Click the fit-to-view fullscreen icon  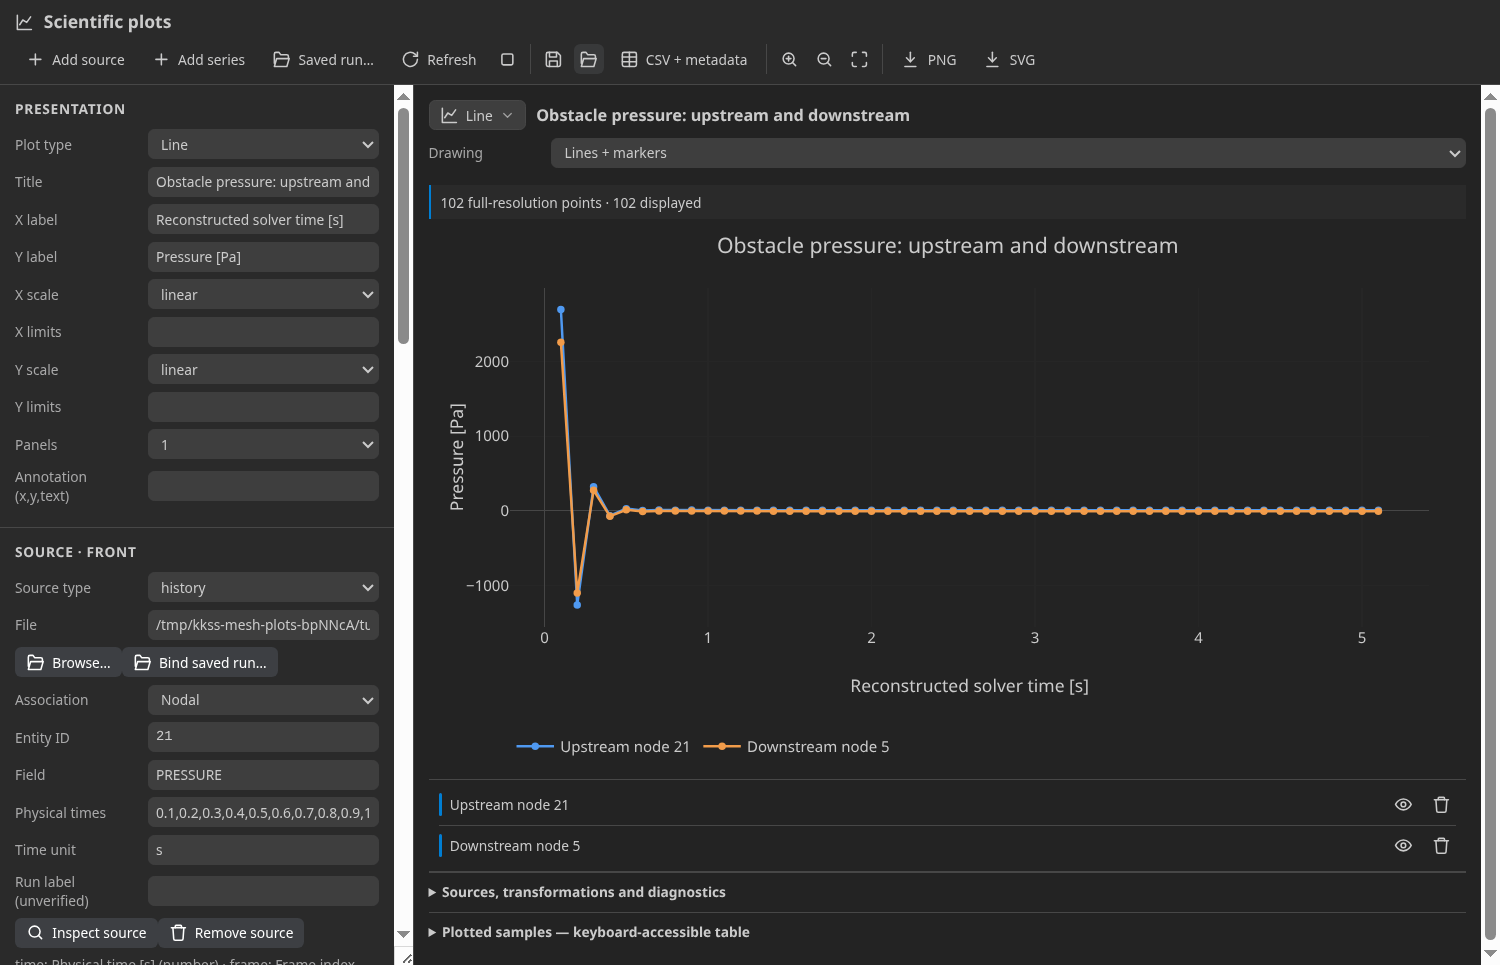click(x=859, y=60)
